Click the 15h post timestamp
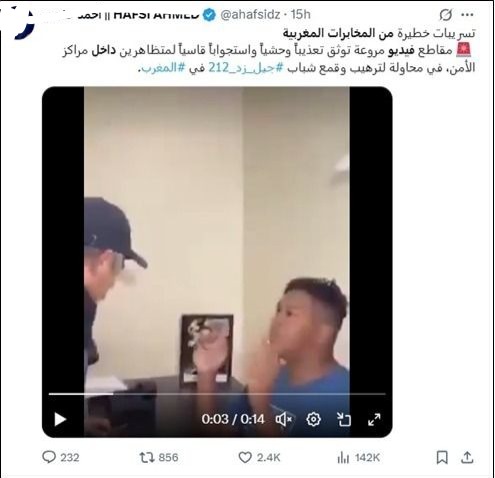 click(300, 15)
